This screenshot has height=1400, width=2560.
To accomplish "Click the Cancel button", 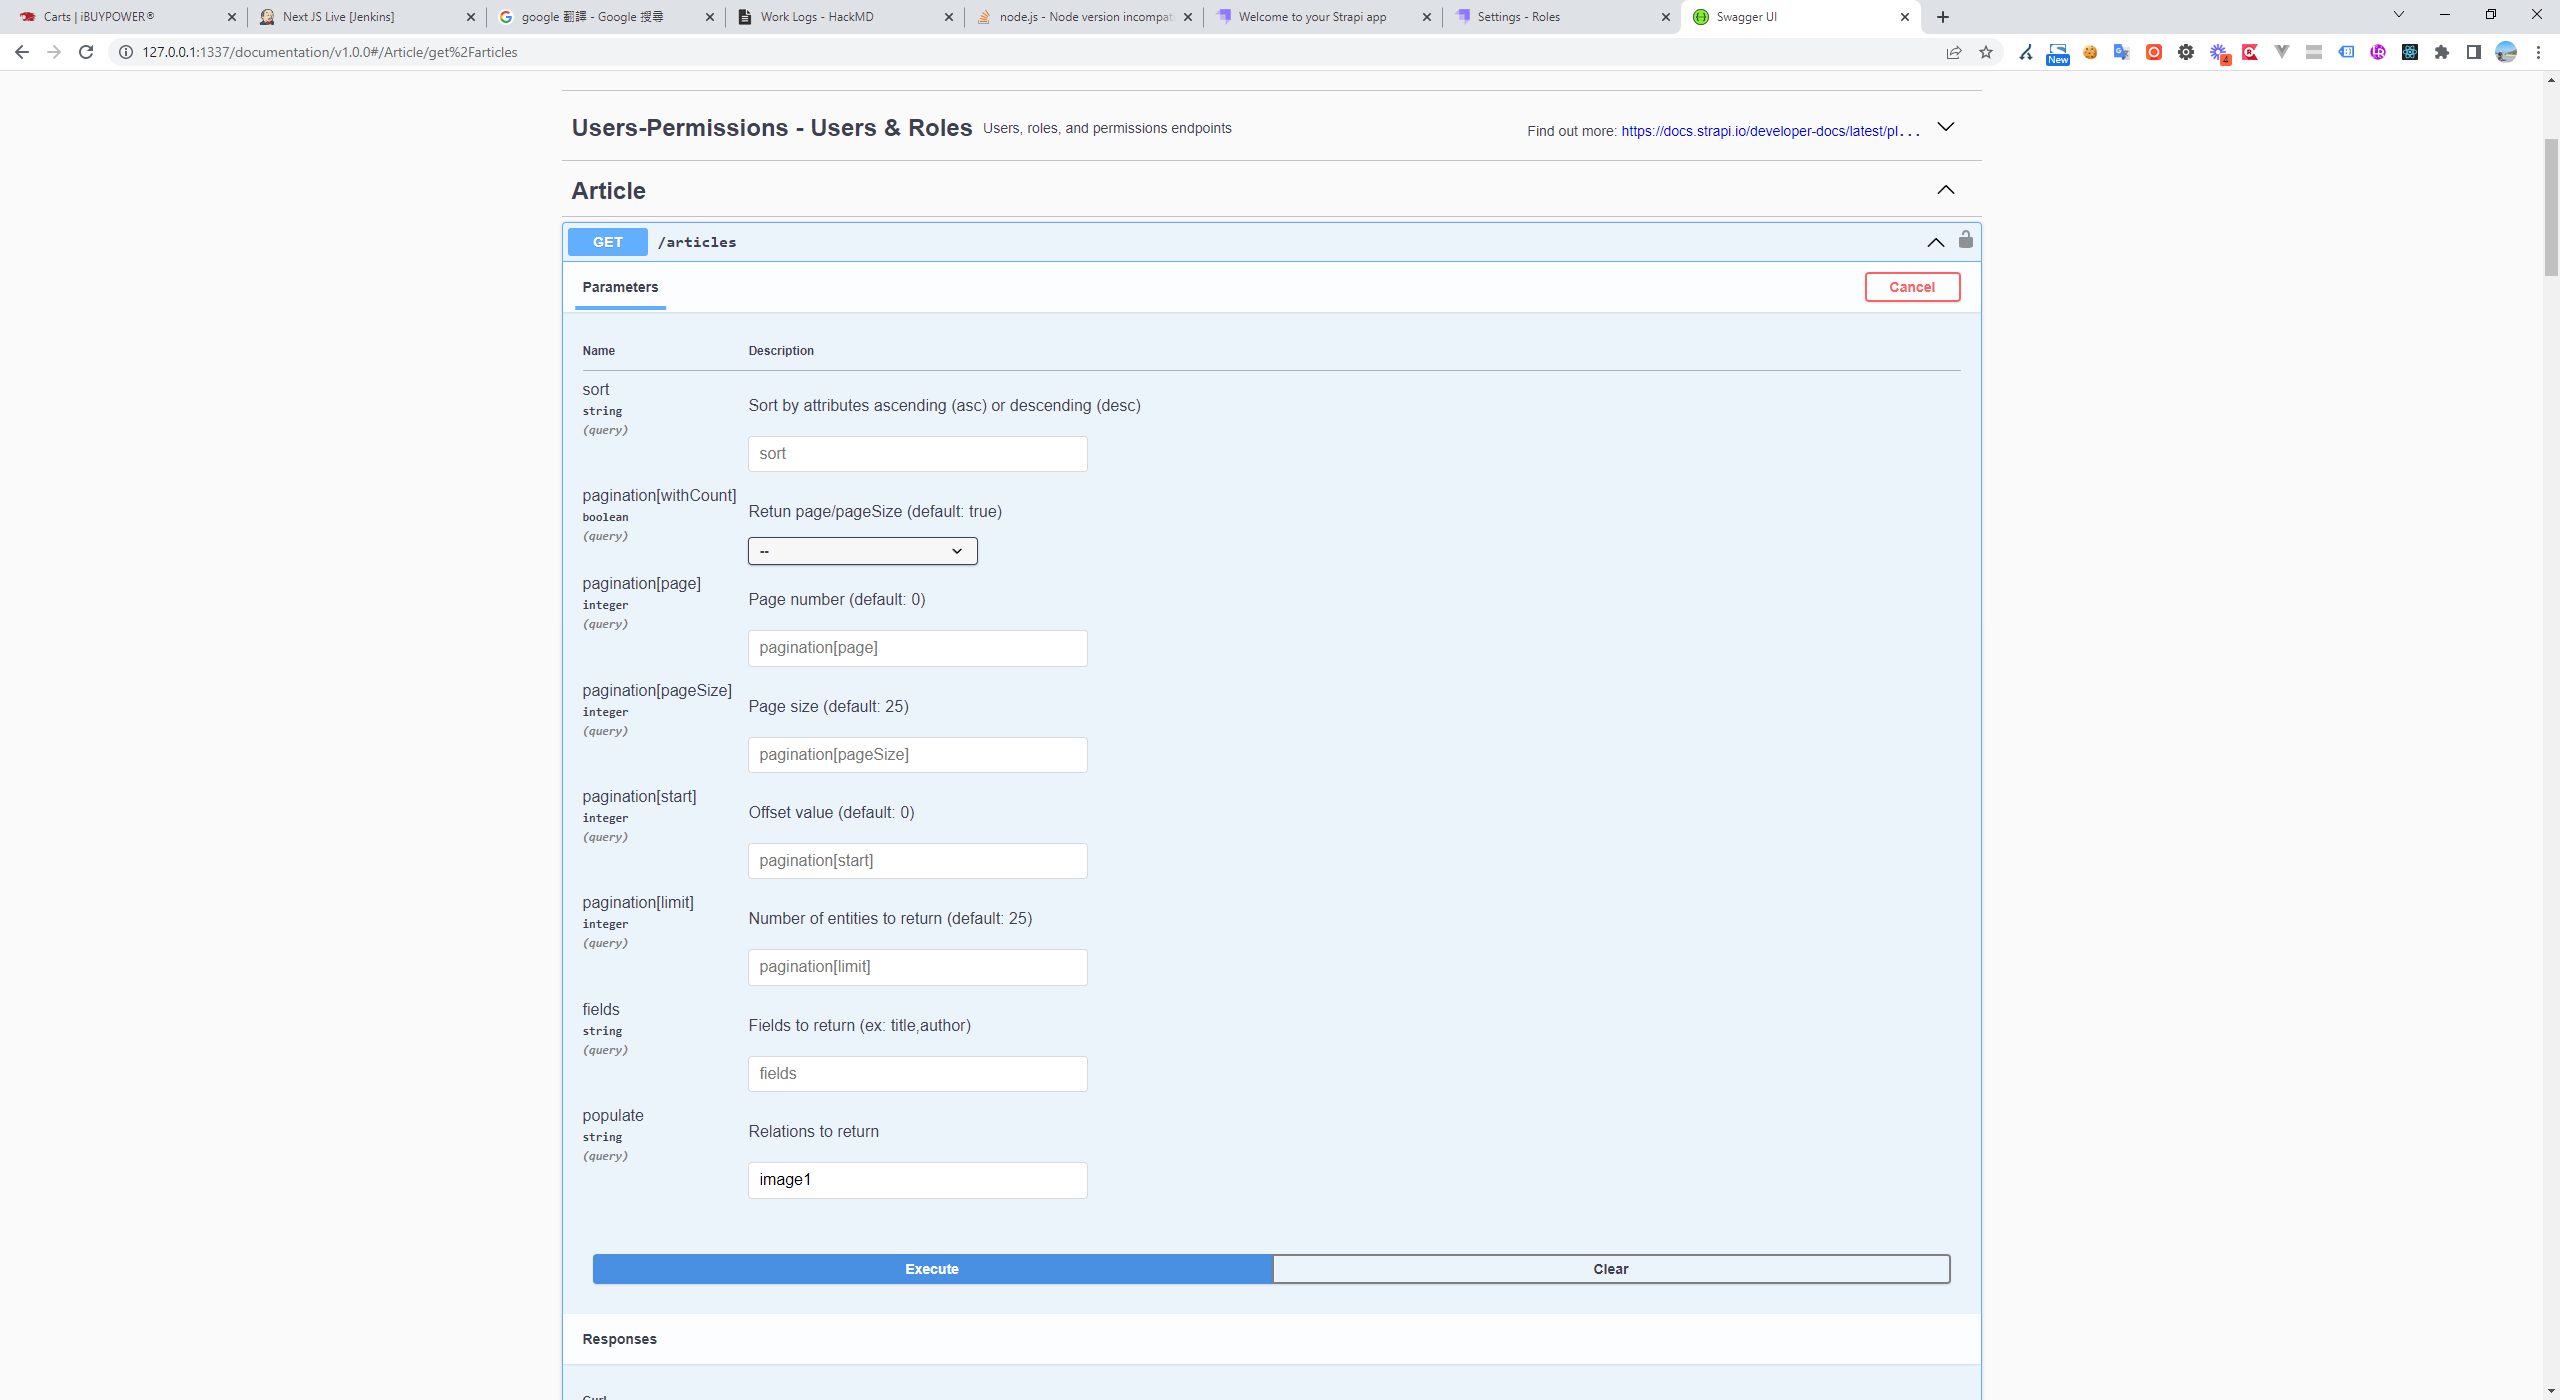I will 1911,287.
